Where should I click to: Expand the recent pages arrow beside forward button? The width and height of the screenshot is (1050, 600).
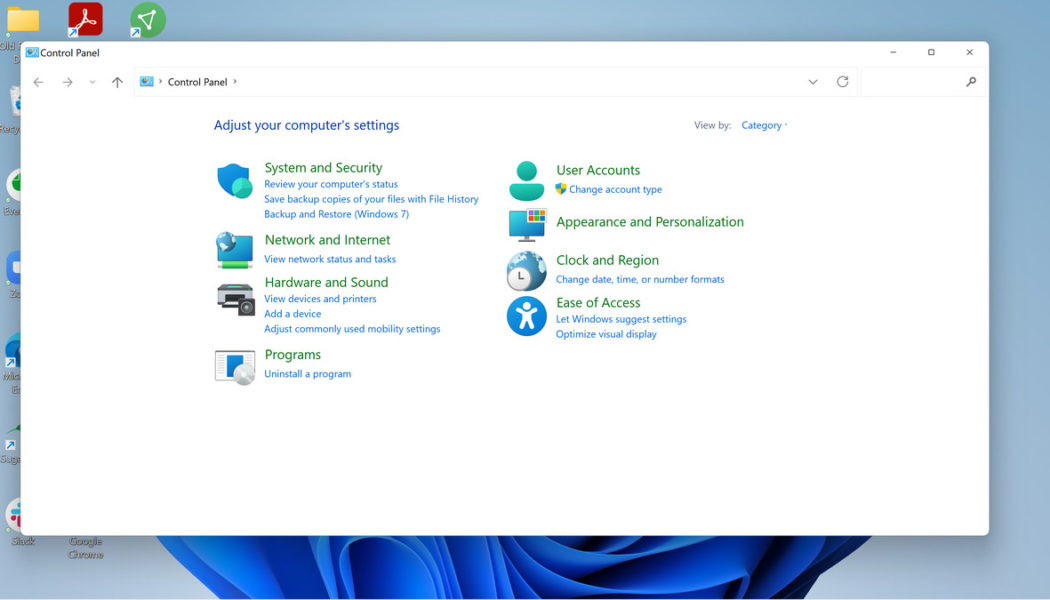coord(92,82)
